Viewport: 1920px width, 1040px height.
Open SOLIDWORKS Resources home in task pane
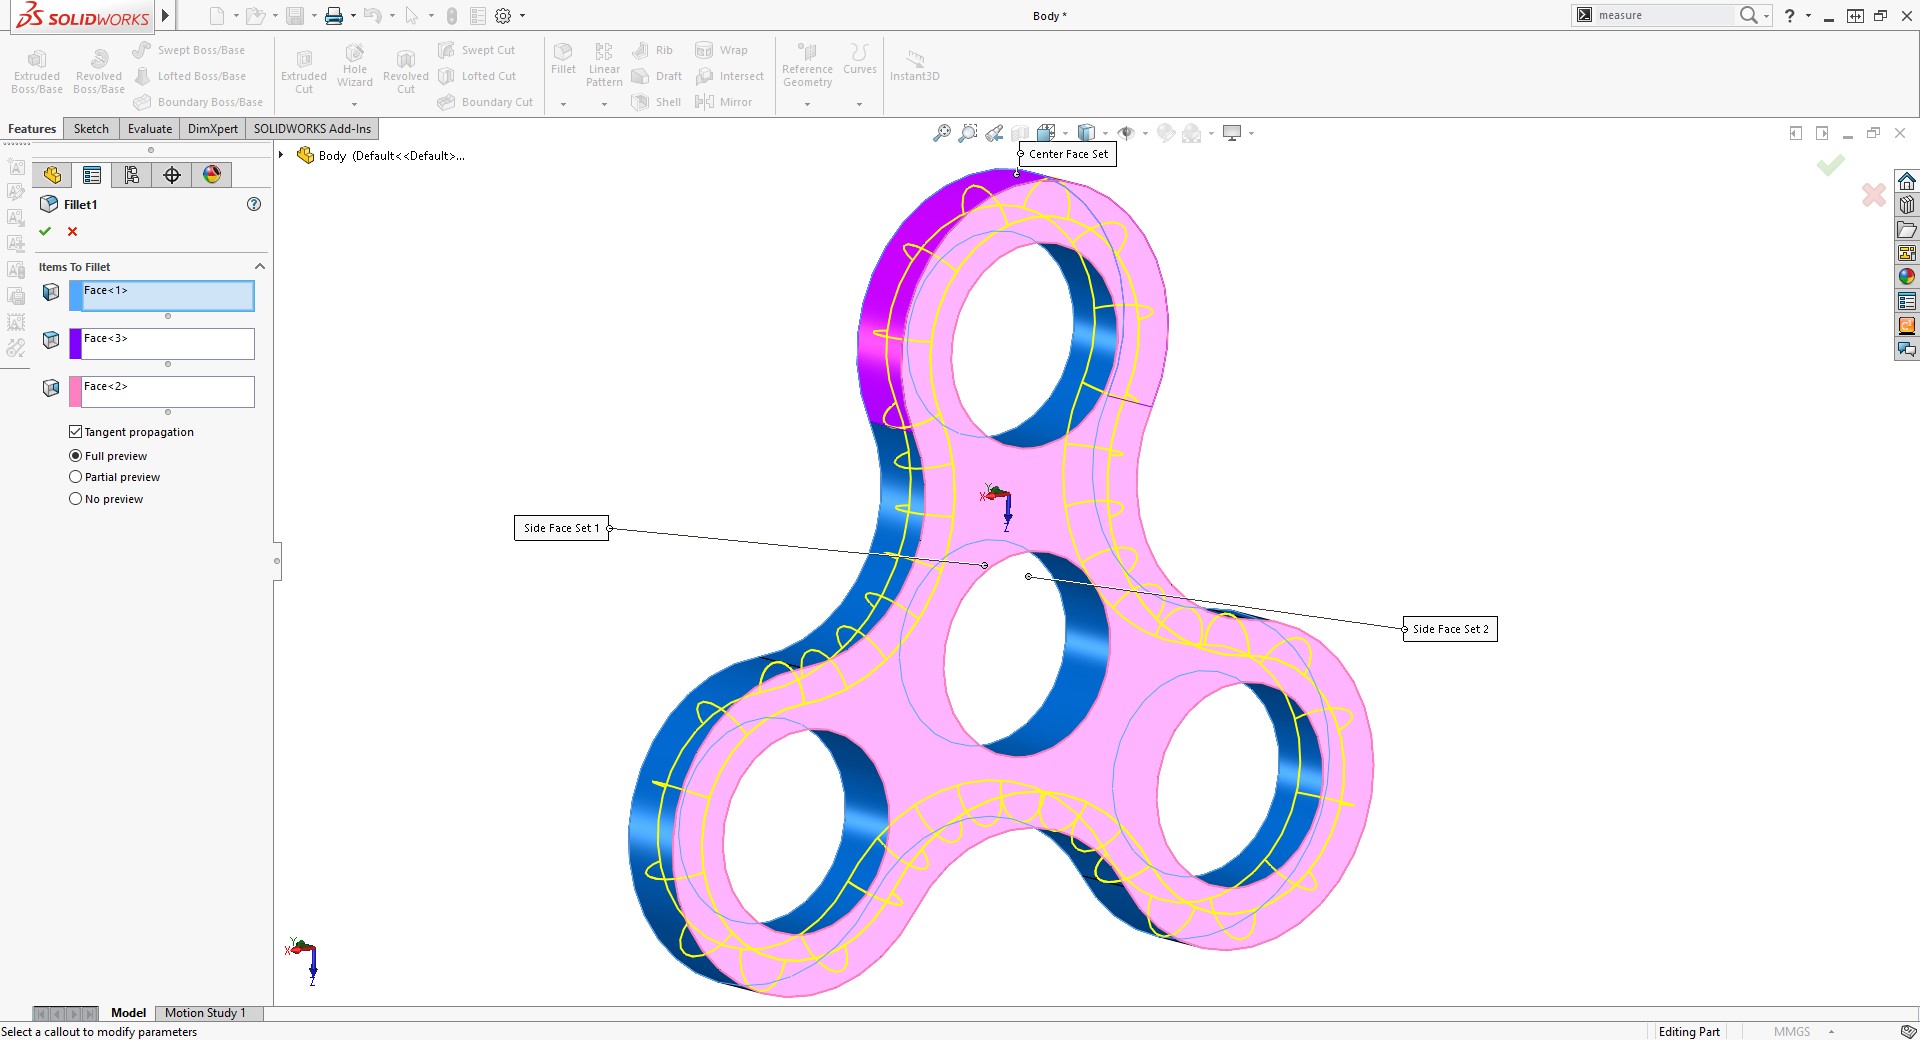tap(1907, 182)
